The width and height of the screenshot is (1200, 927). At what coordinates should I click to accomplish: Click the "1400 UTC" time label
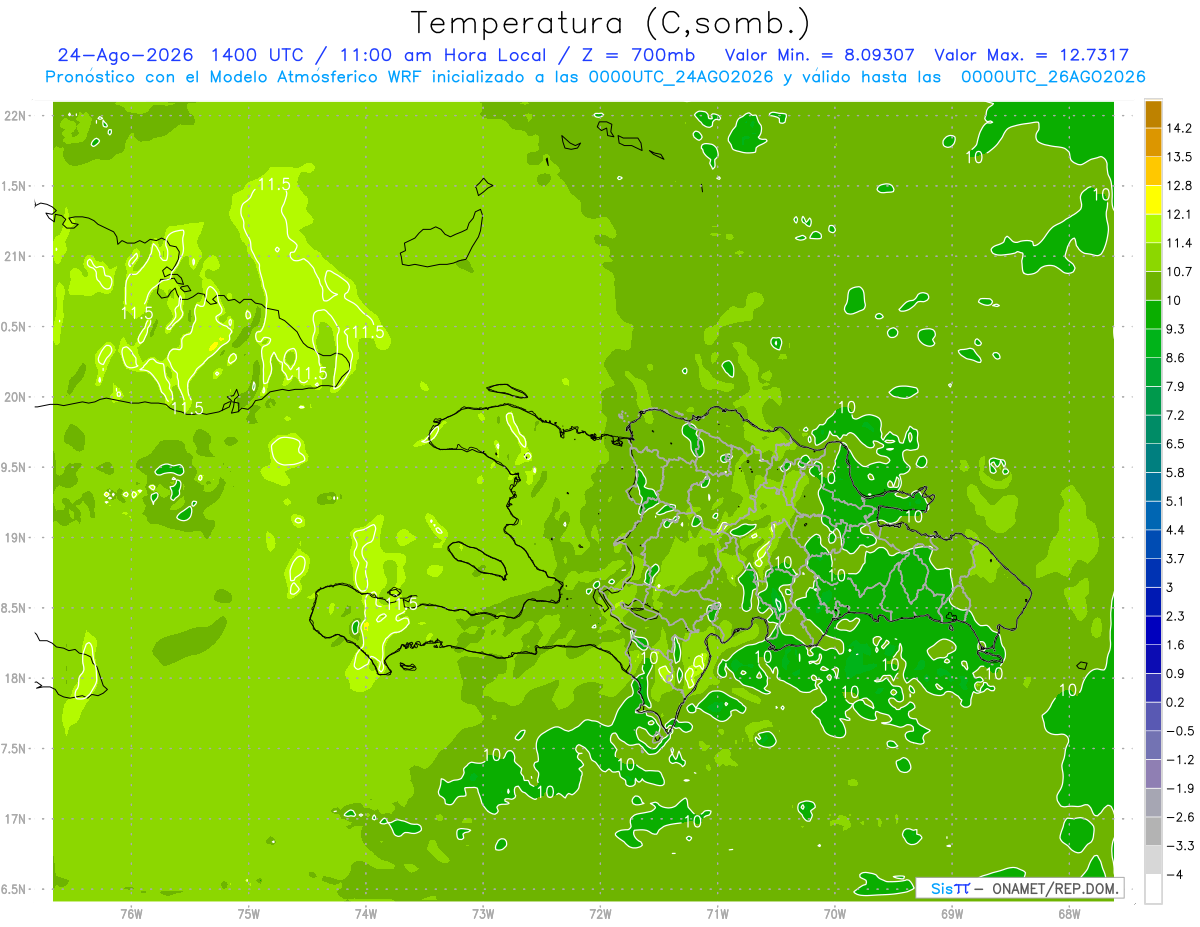[x=259, y=55]
